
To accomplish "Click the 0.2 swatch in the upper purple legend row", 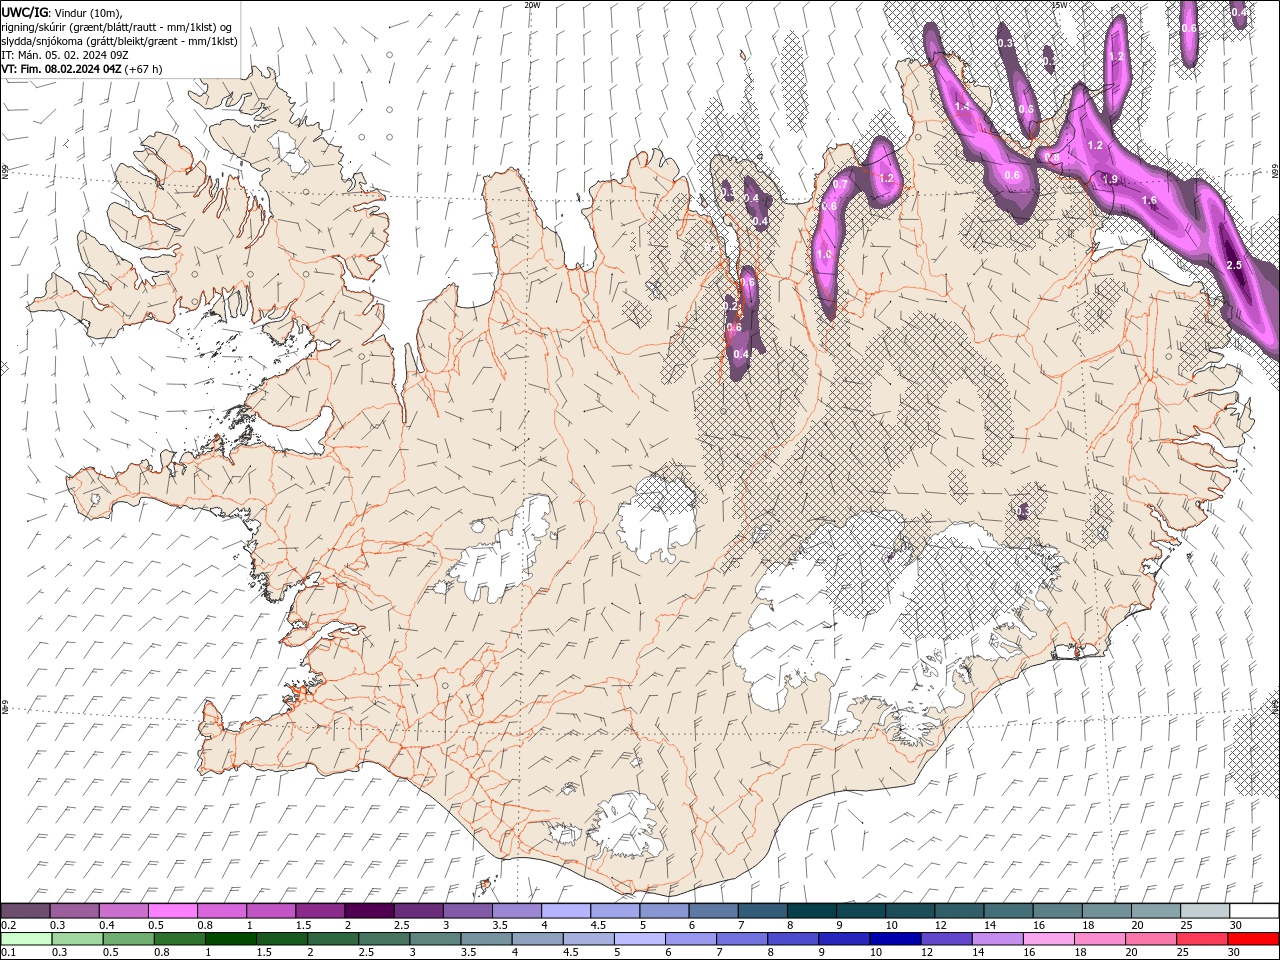I will click(25, 911).
